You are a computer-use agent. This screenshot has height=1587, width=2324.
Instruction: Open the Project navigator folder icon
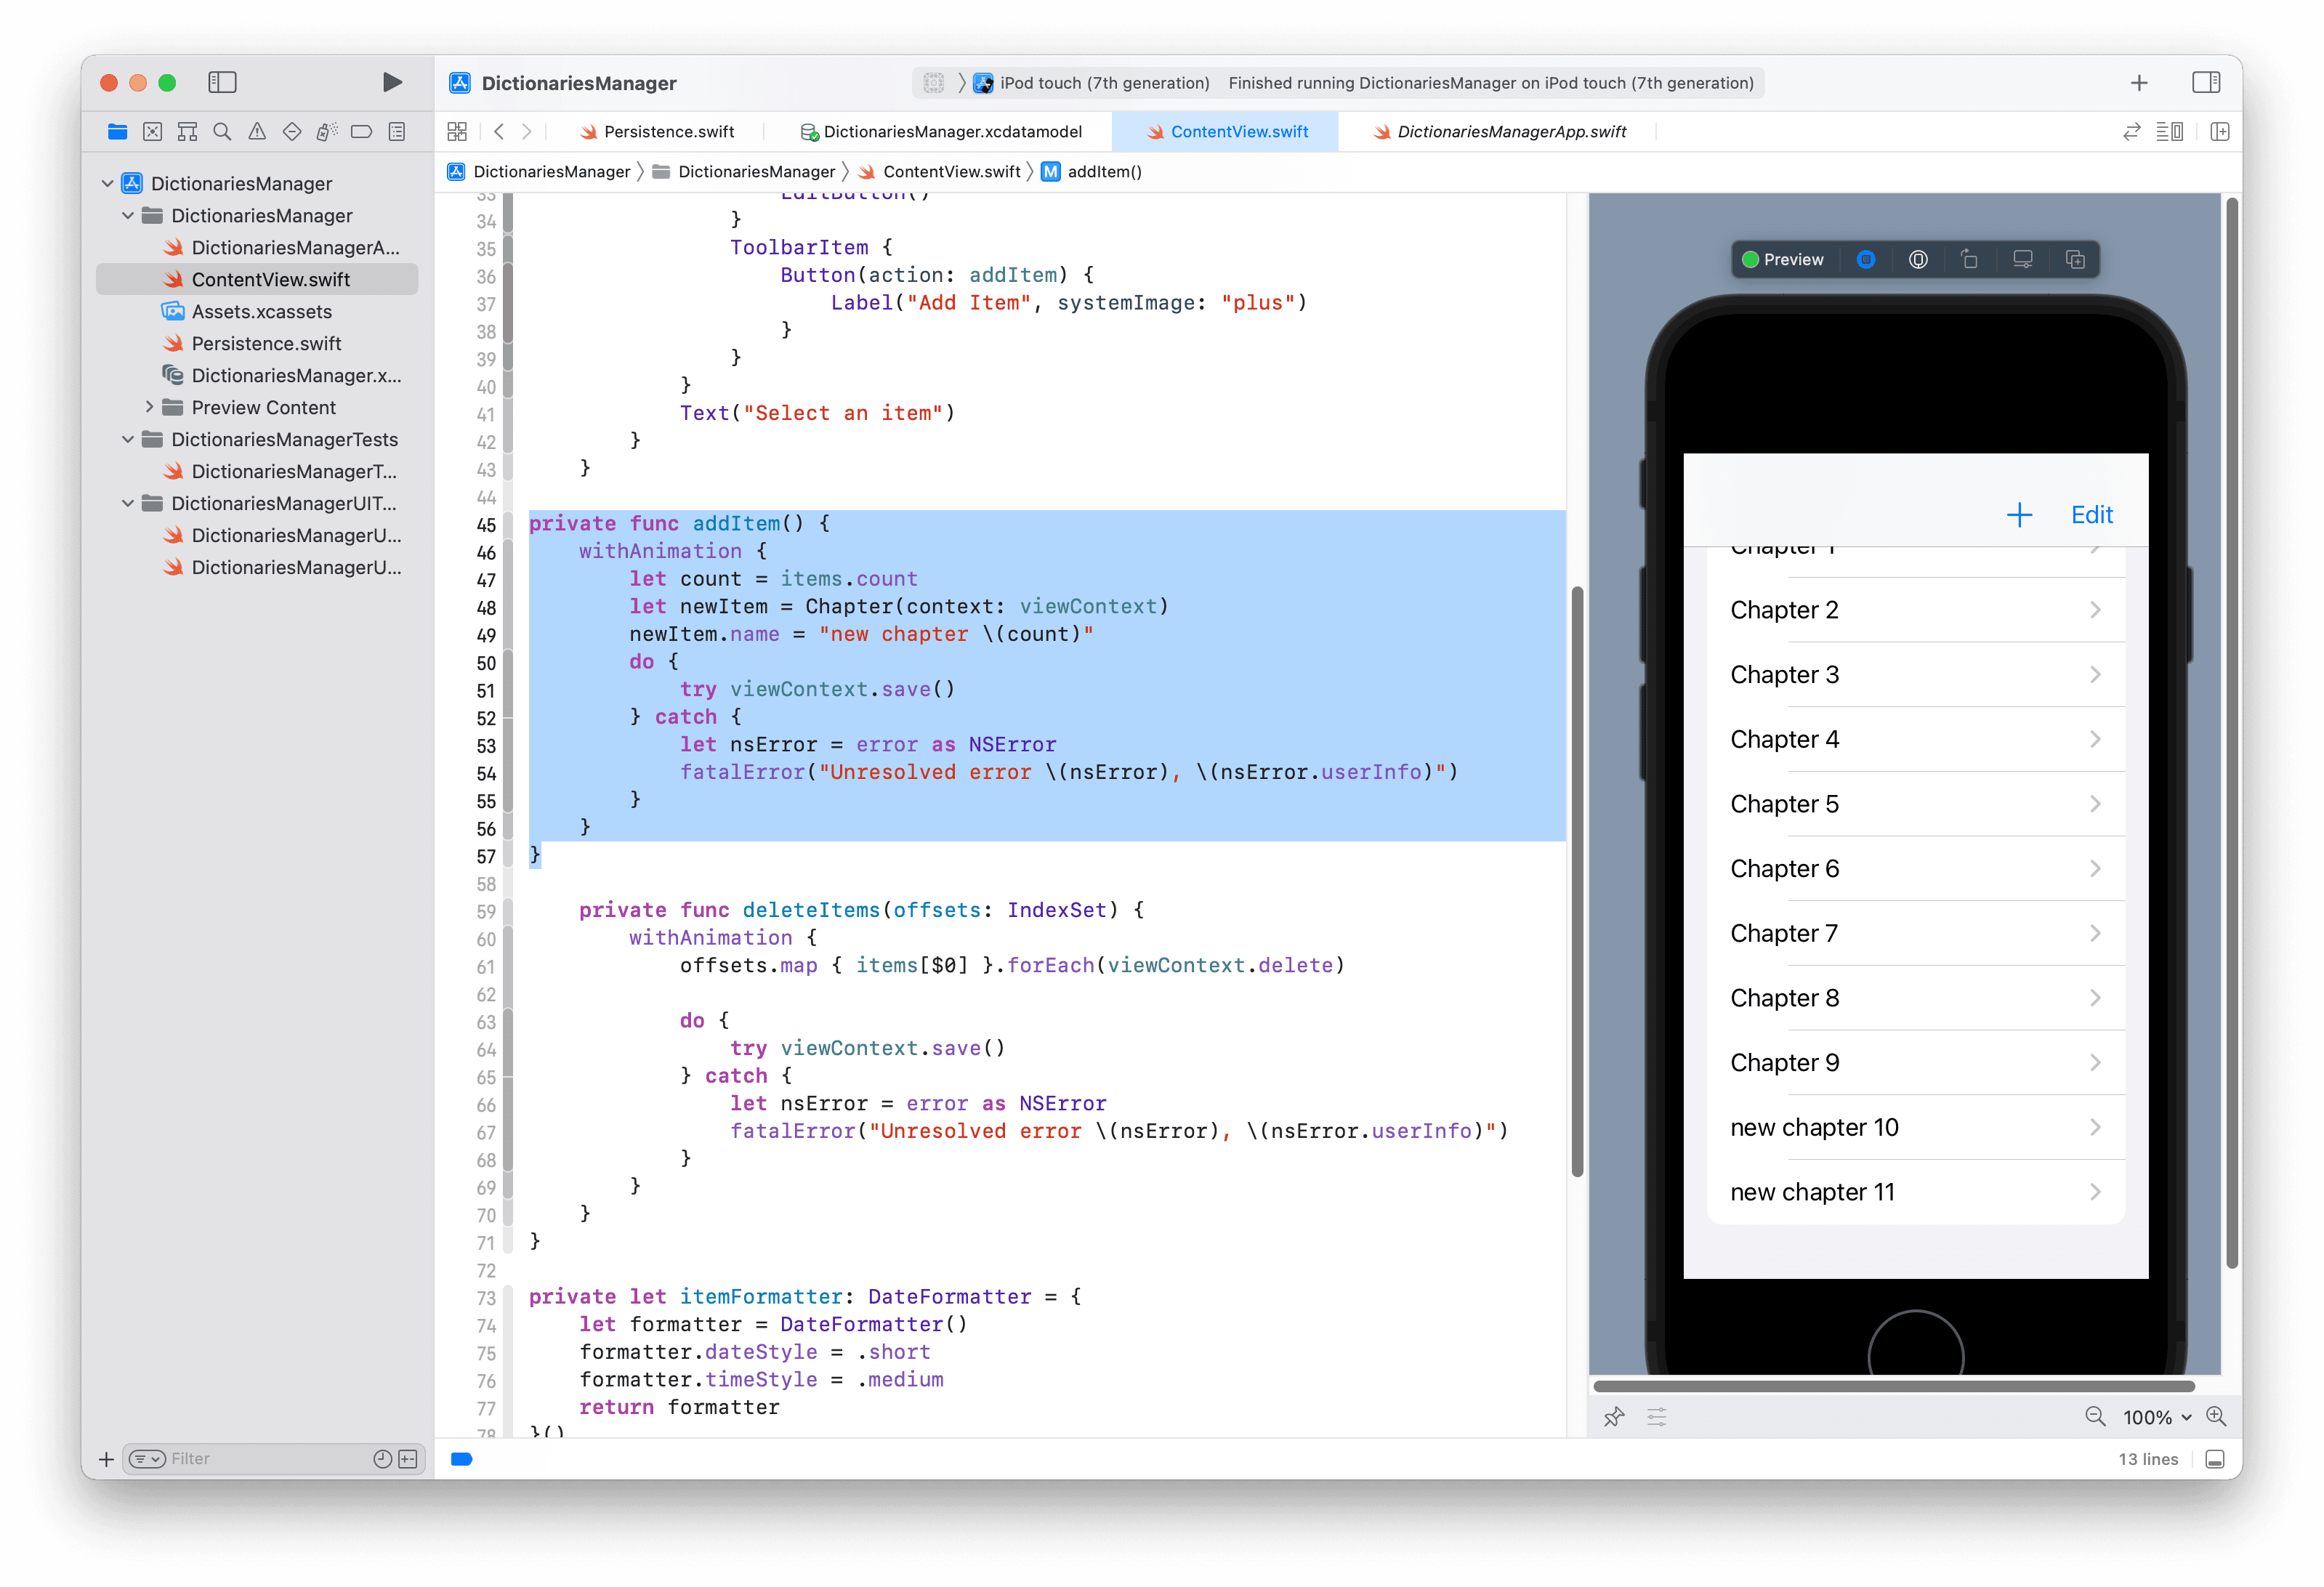coord(117,131)
